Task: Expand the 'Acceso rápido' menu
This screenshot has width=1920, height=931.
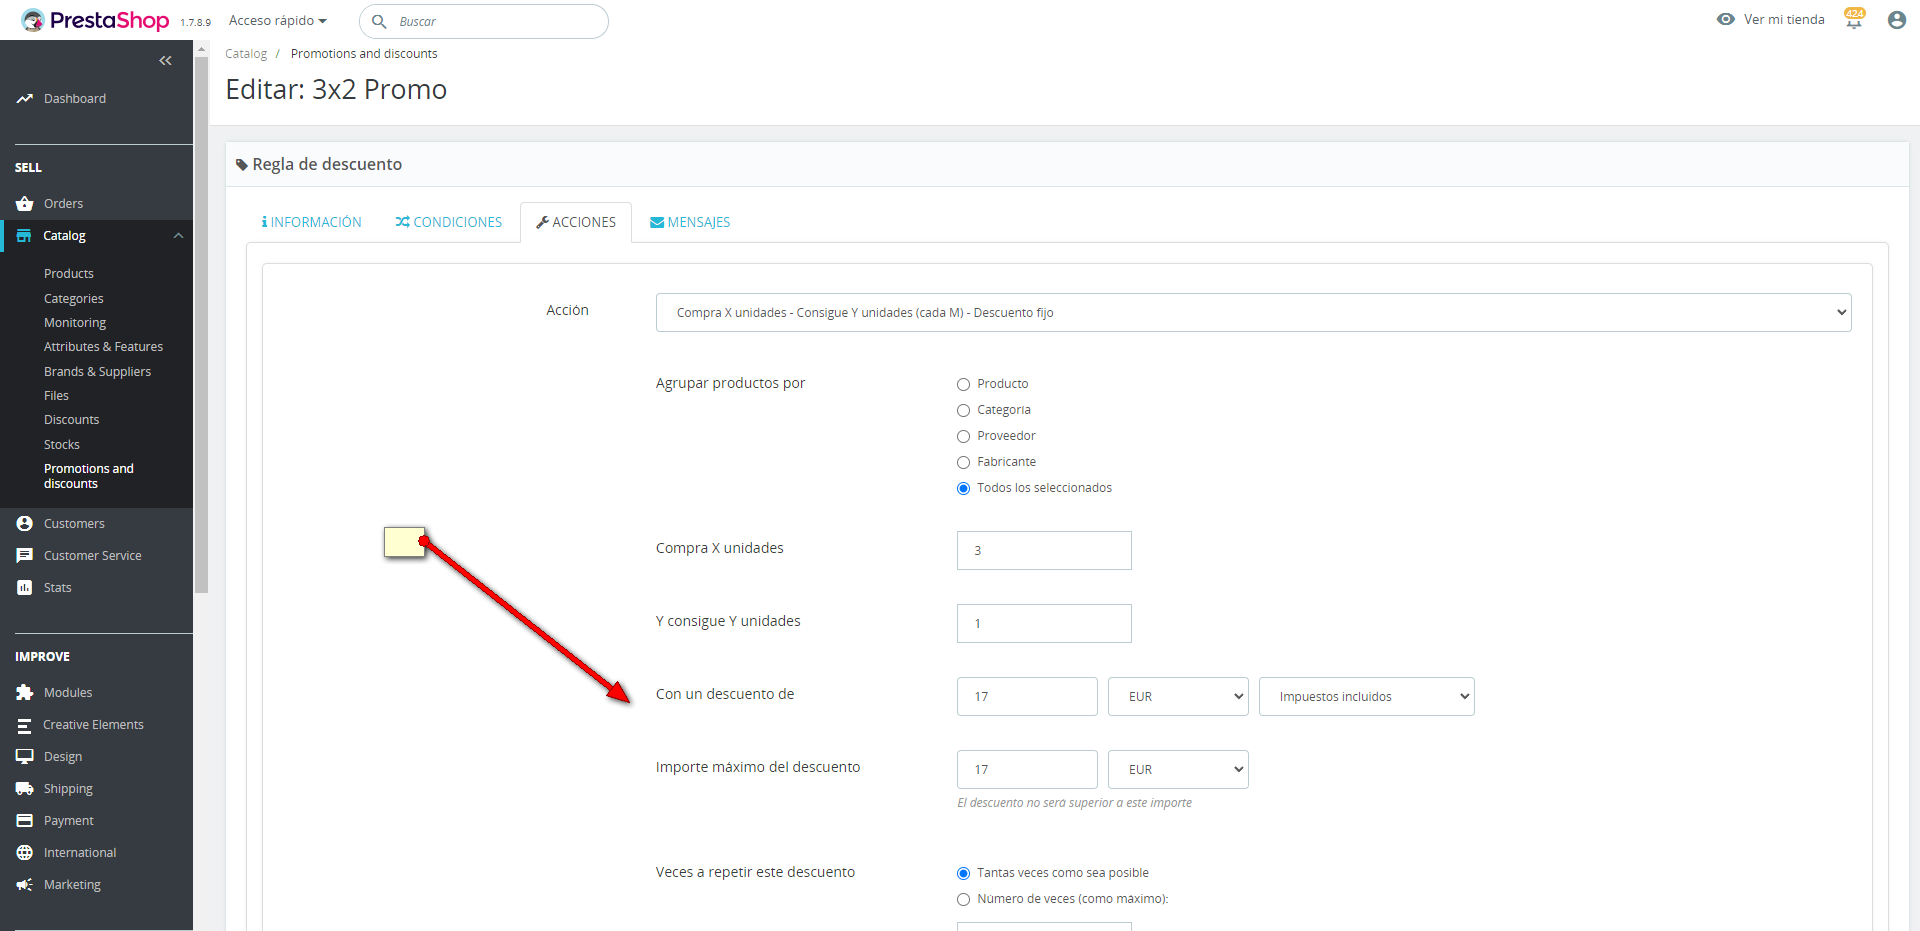Action: [x=278, y=21]
